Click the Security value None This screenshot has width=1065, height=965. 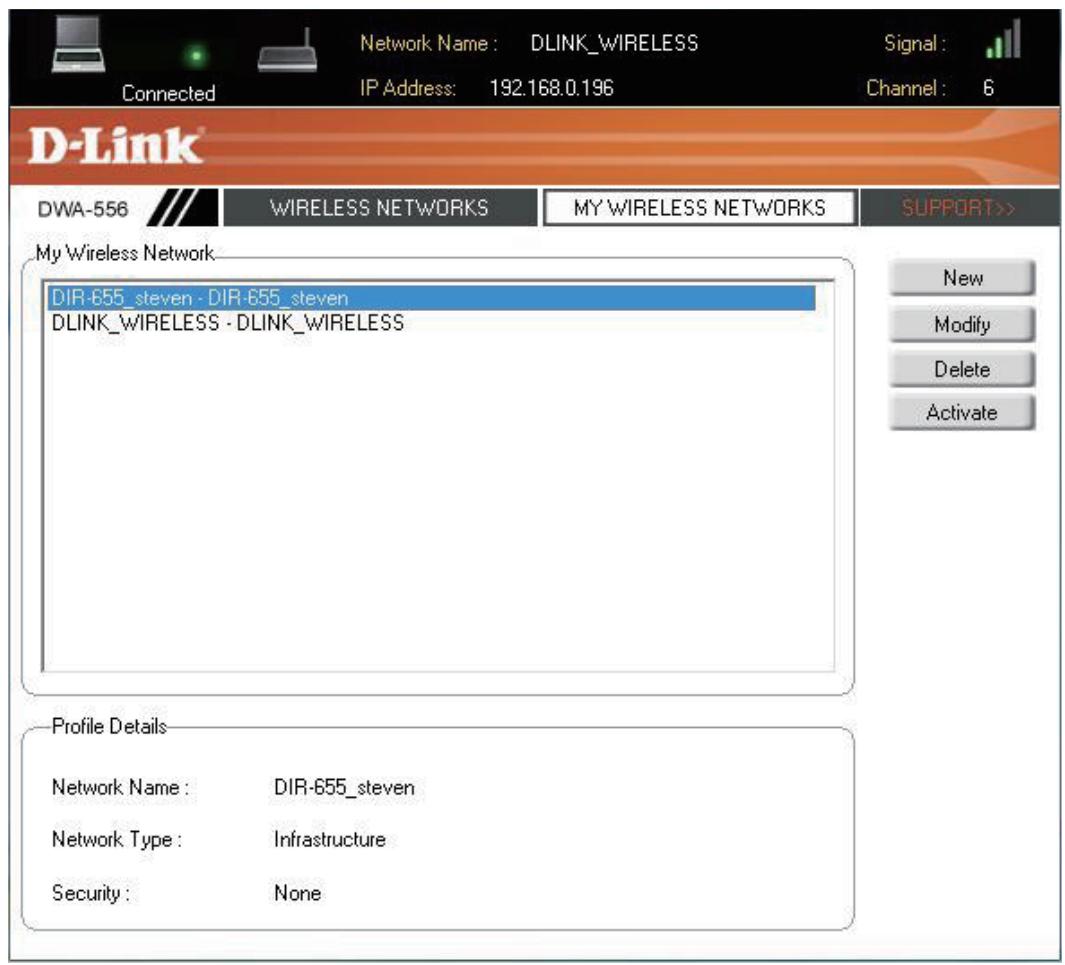[x=297, y=893]
